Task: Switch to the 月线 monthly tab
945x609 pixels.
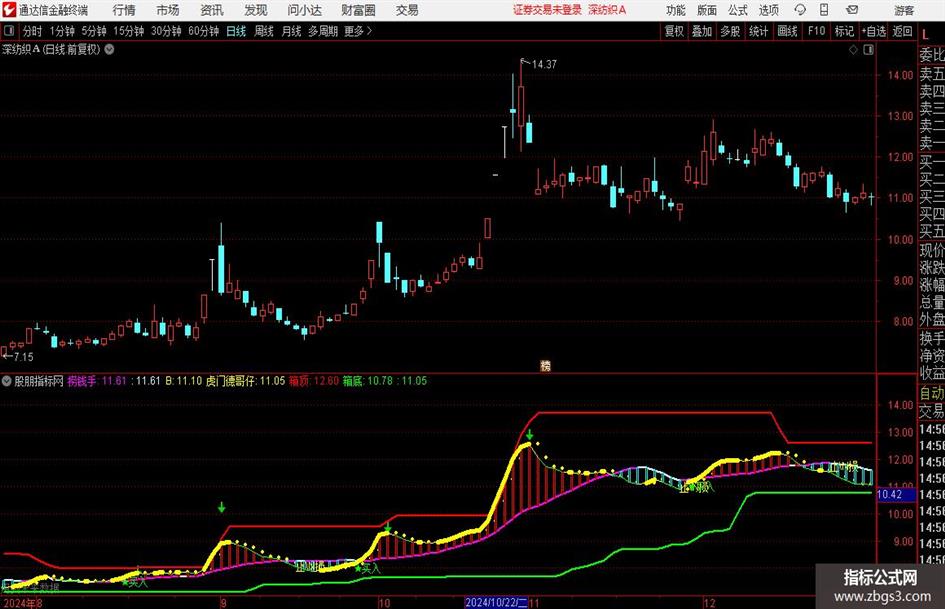Action: pos(292,31)
